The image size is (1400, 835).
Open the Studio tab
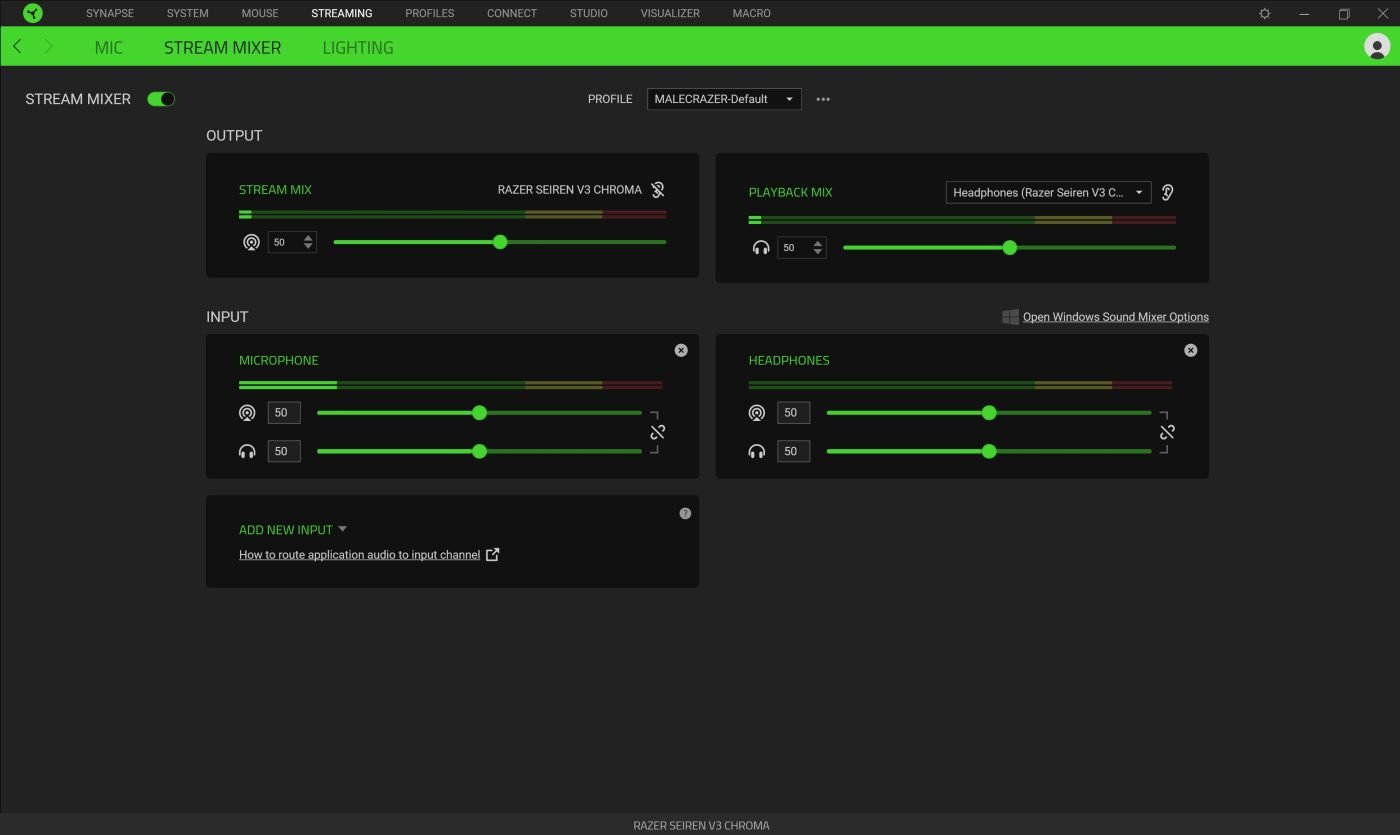(588, 13)
